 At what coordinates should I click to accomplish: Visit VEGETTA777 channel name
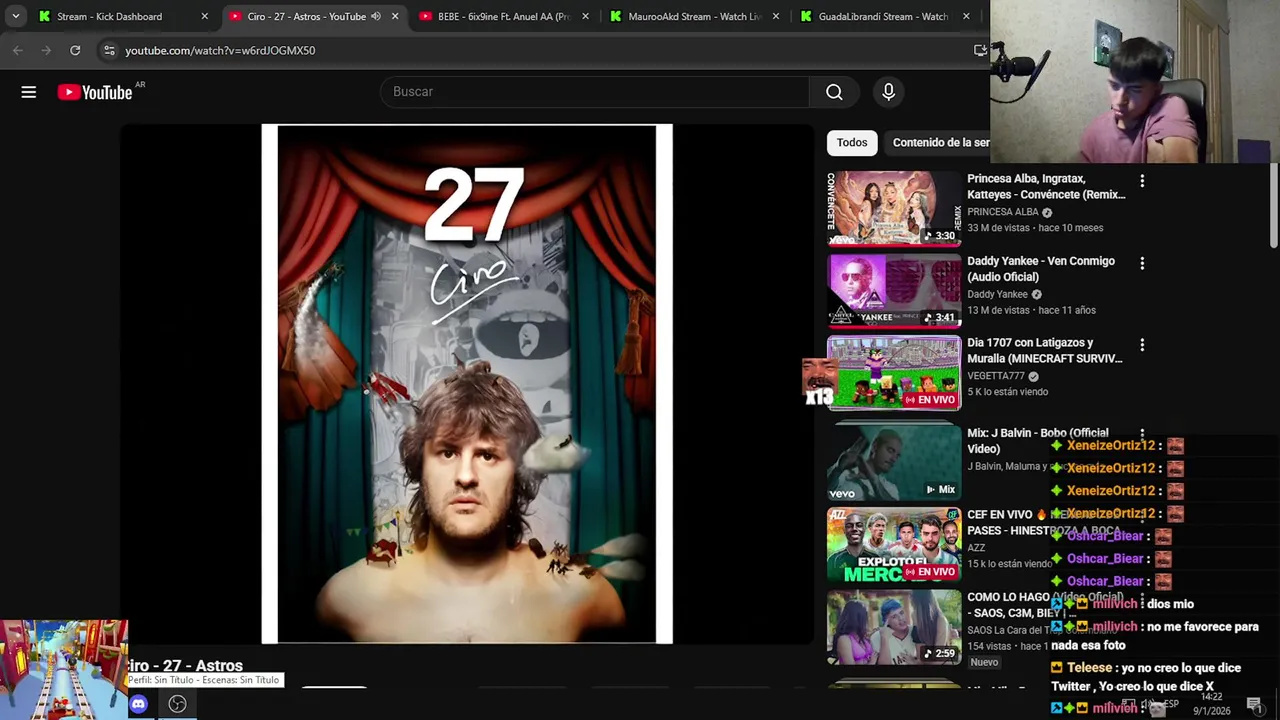(996, 376)
